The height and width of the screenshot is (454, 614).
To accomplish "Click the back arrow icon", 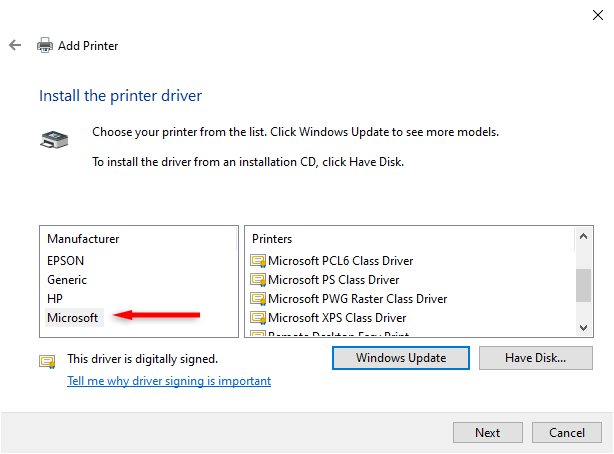I will pos(15,46).
